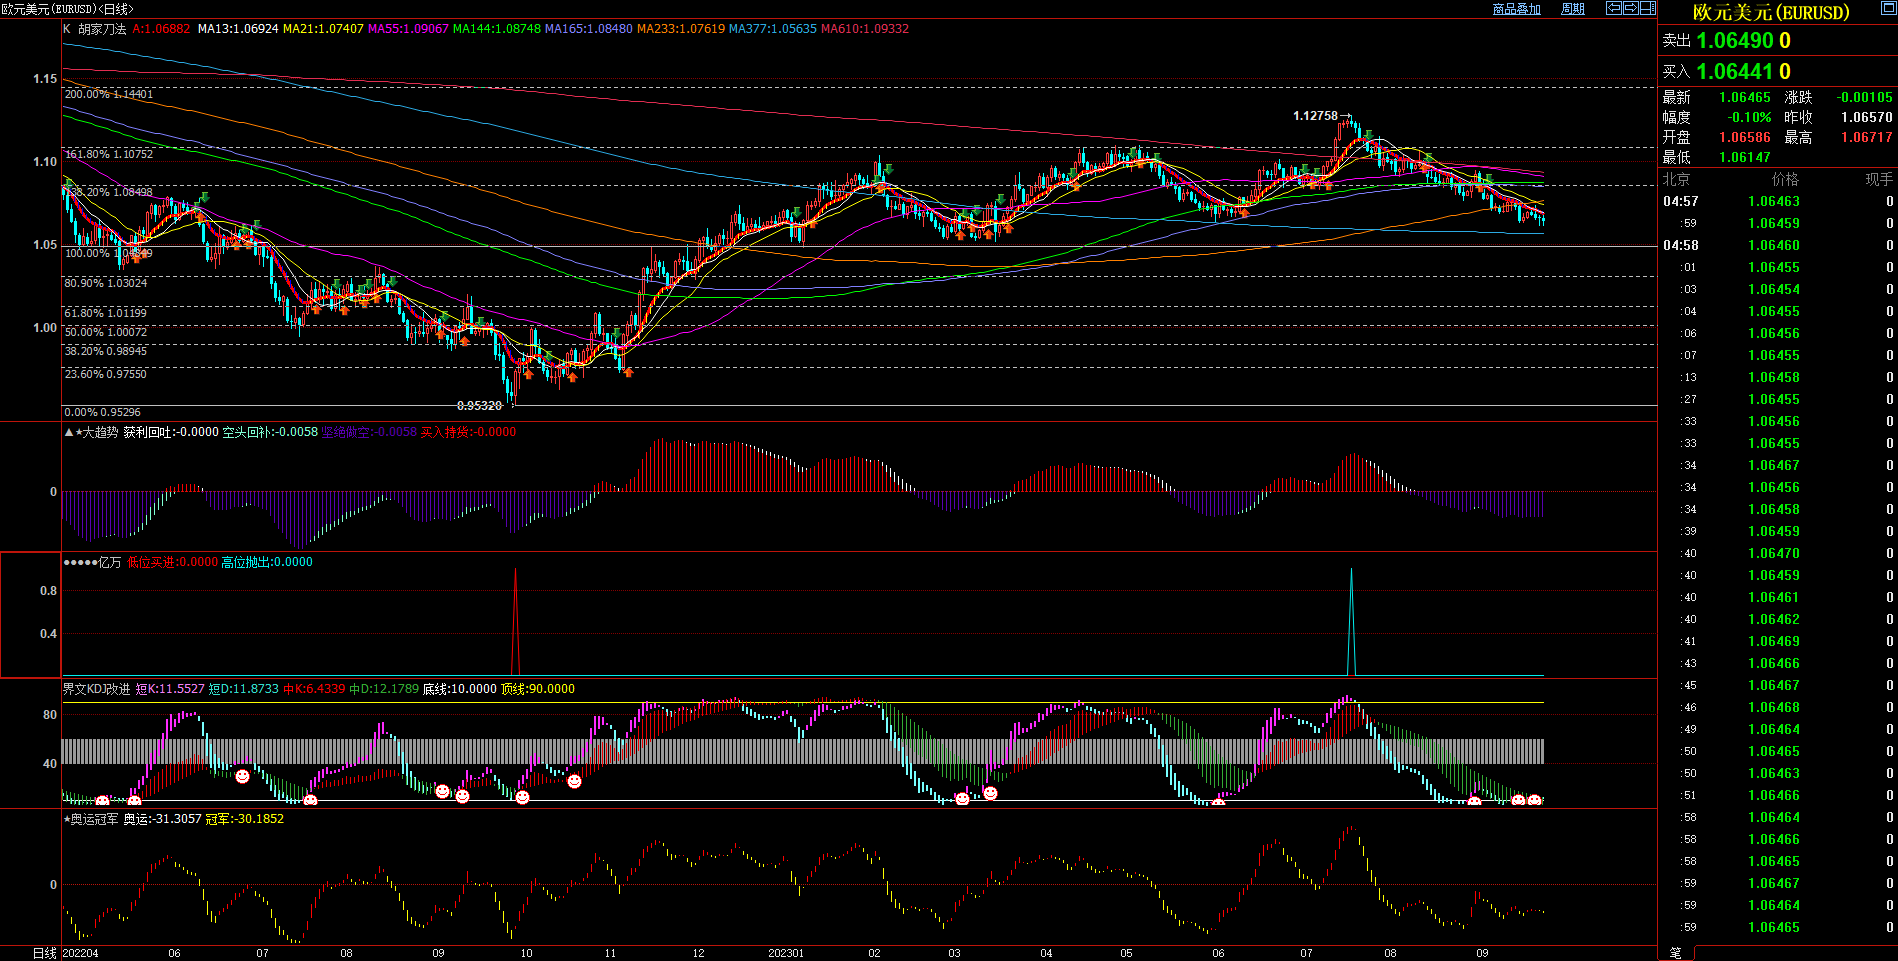Screen dimensions: 1898x961
Task: Click the 胡家刀法 indicator name
Action: tap(102, 29)
